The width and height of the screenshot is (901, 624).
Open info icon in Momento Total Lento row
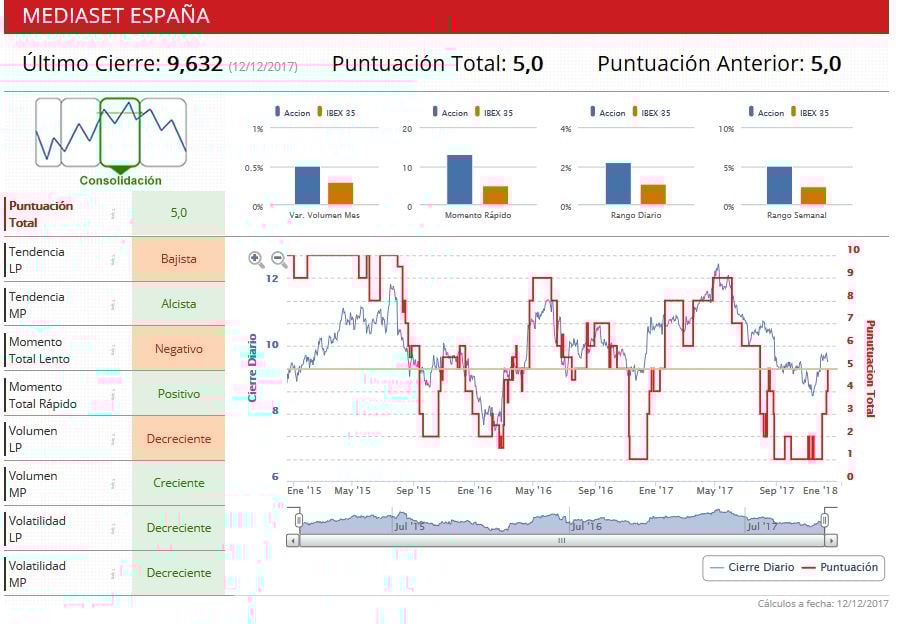click(113, 349)
